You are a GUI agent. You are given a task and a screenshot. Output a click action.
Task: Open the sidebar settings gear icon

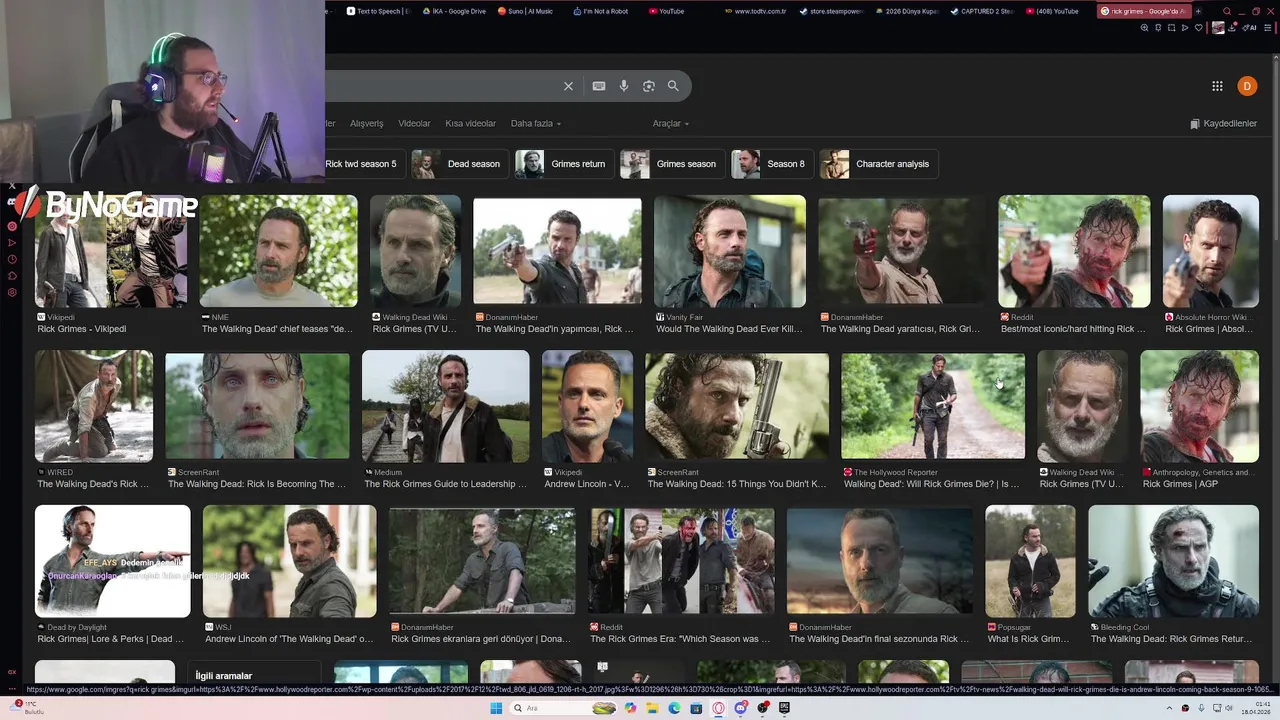click(x=12, y=293)
